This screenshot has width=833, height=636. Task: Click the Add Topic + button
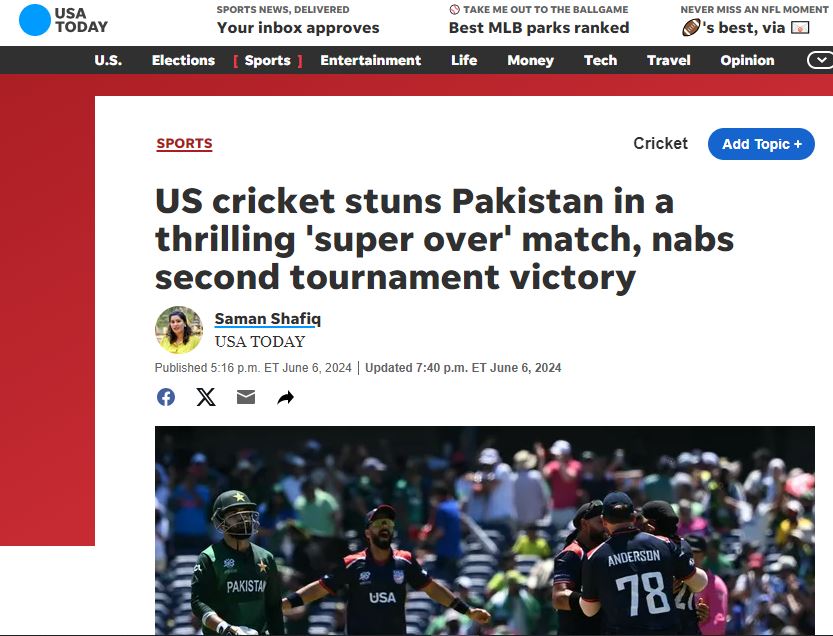761,144
